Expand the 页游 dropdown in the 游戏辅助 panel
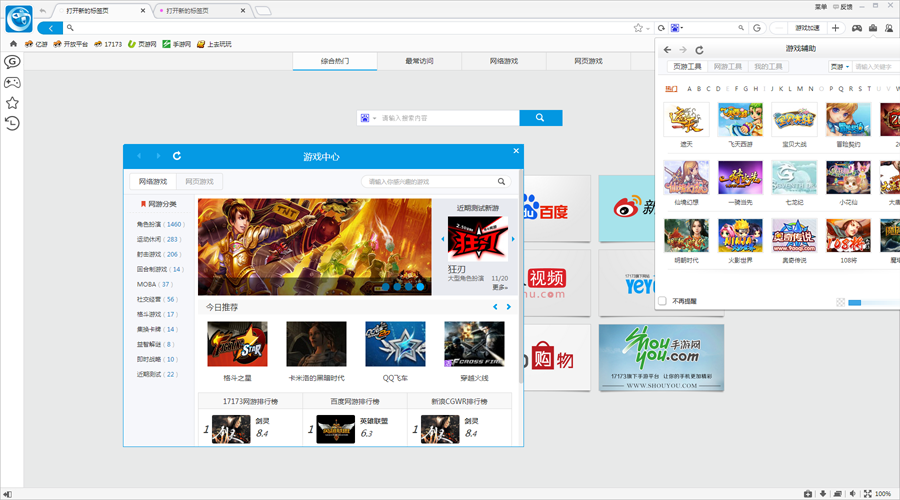Image resolution: width=900 pixels, height=500 pixels. (838, 67)
